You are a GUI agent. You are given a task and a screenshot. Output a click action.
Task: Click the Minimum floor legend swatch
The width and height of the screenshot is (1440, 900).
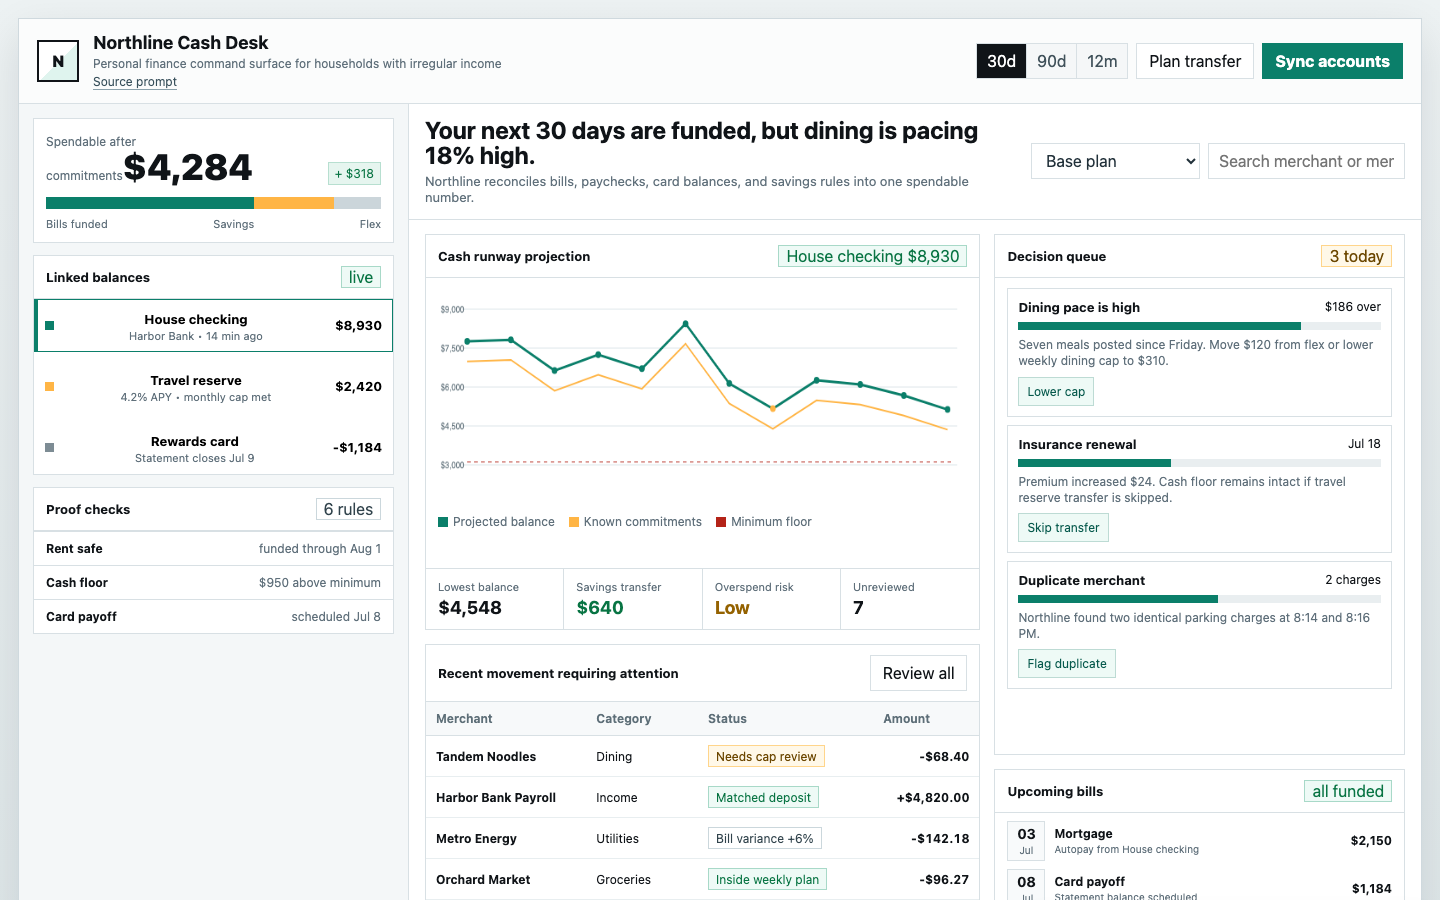[x=721, y=522]
